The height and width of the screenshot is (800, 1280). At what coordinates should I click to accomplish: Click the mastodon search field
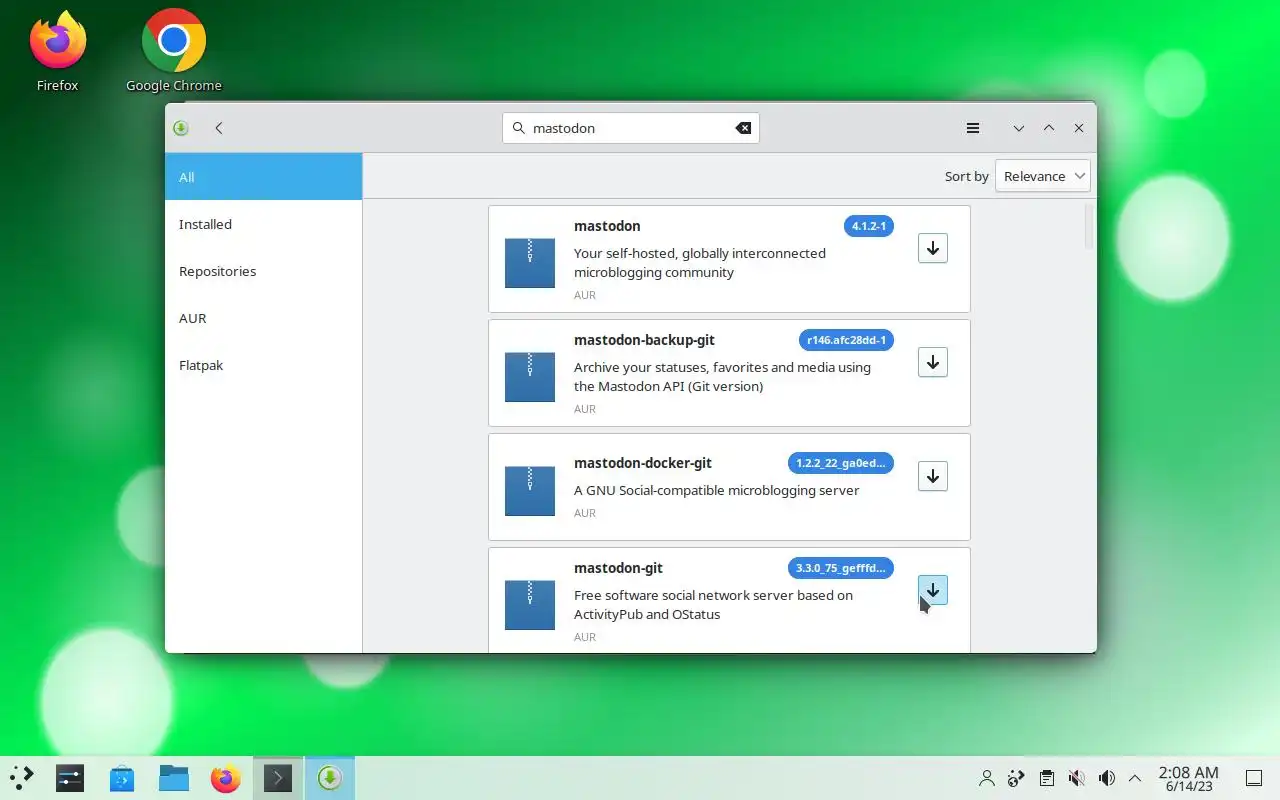click(630, 128)
